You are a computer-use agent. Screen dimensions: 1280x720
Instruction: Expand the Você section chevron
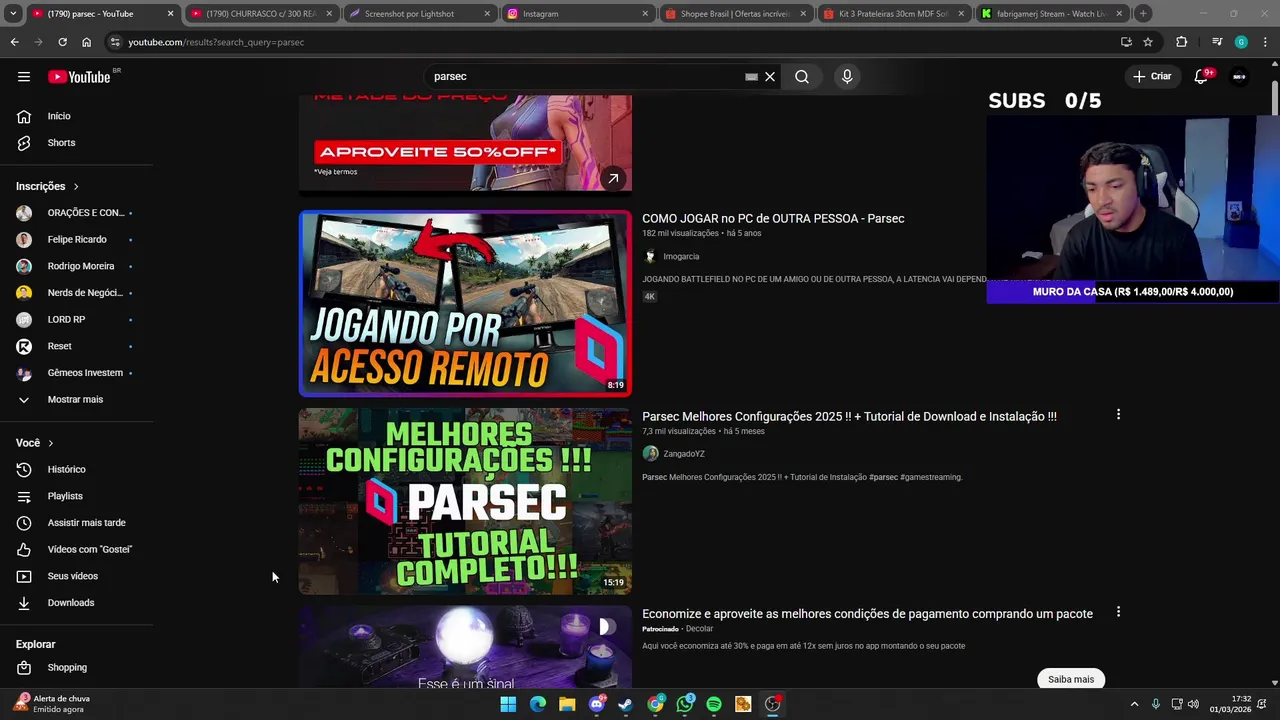51,443
